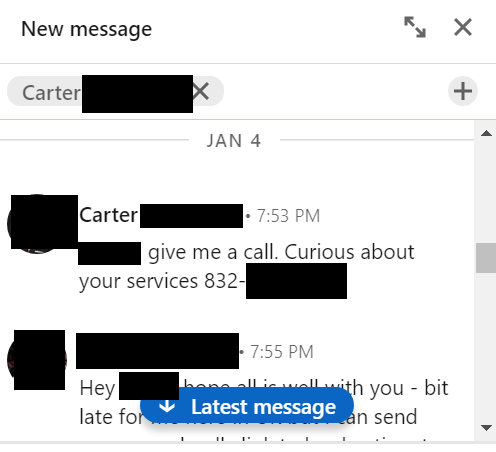496x452 pixels.
Task: Close the New message window
Action: pyautogui.click(x=463, y=27)
